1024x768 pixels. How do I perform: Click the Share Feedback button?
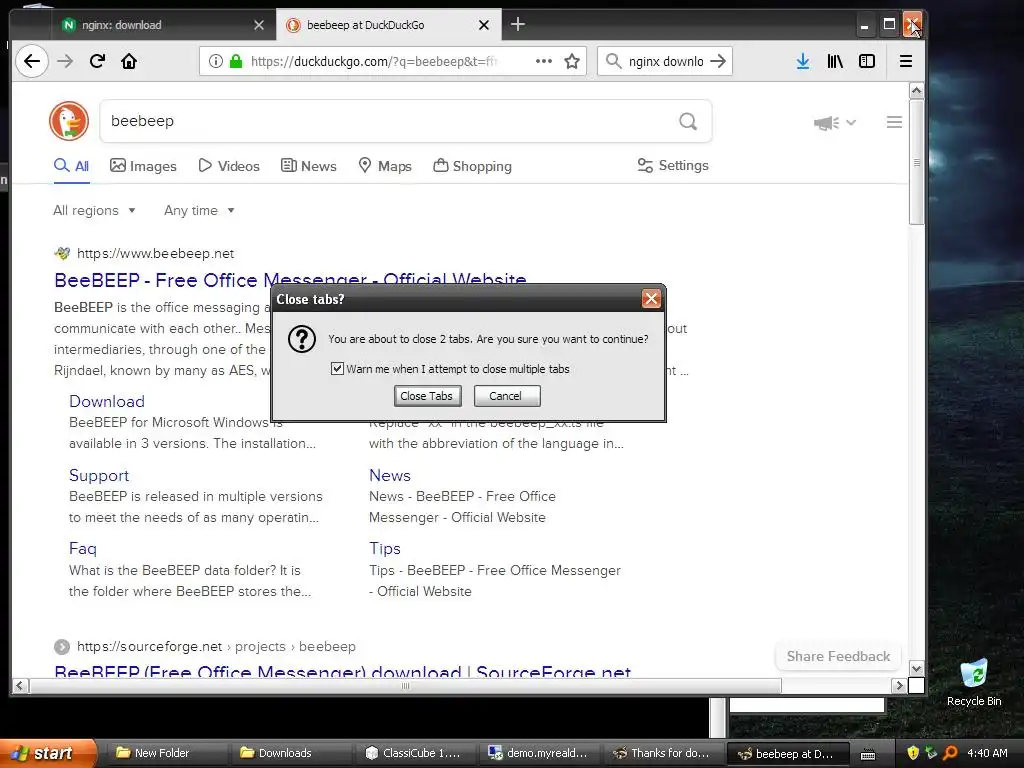(x=838, y=656)
